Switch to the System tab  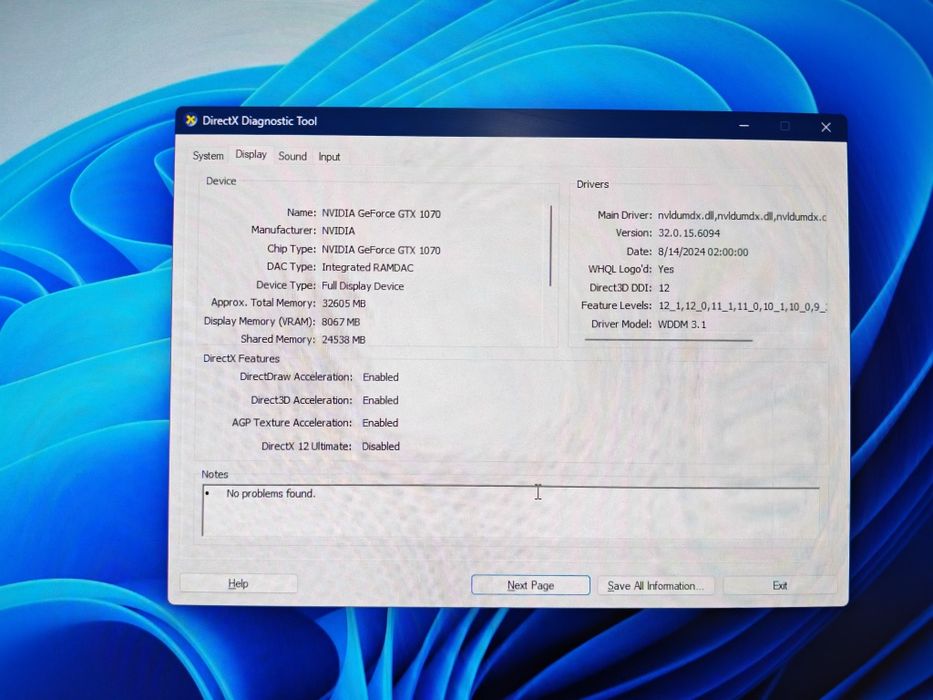coord(208,156)
